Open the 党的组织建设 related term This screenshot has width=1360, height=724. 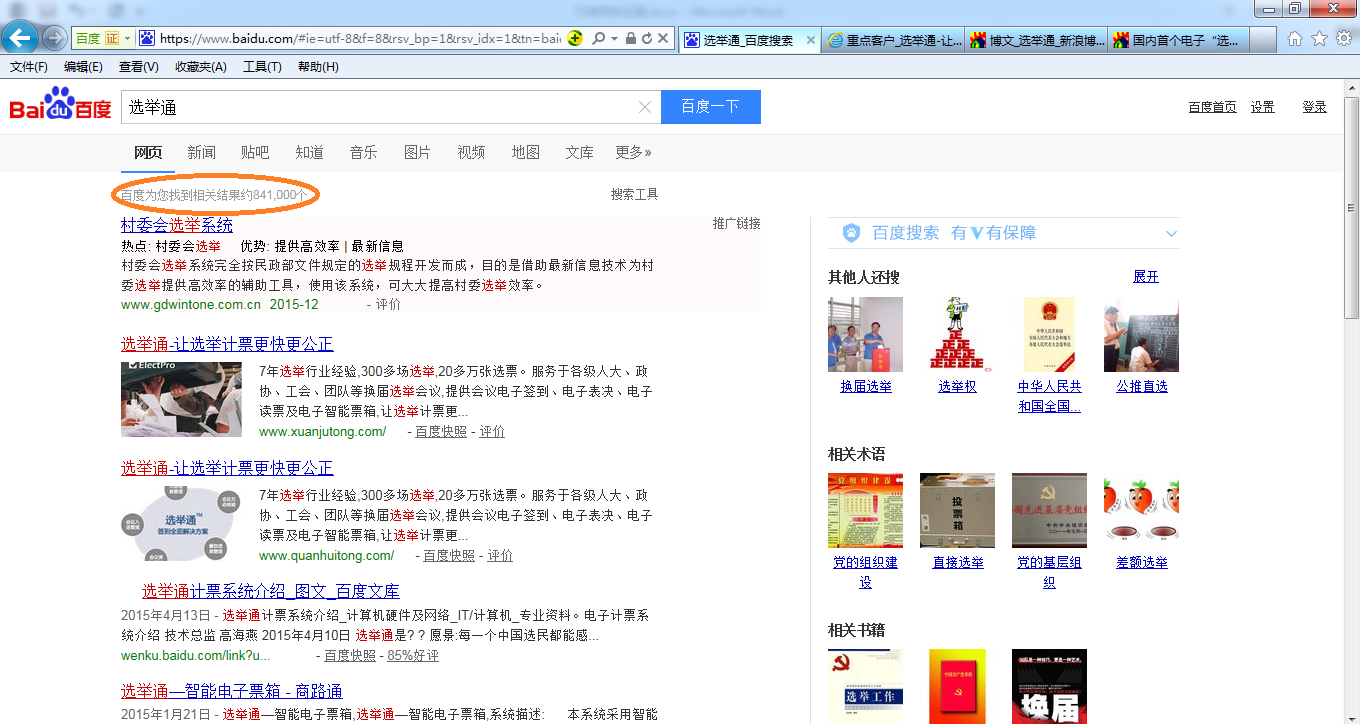[x=865, y=572]
